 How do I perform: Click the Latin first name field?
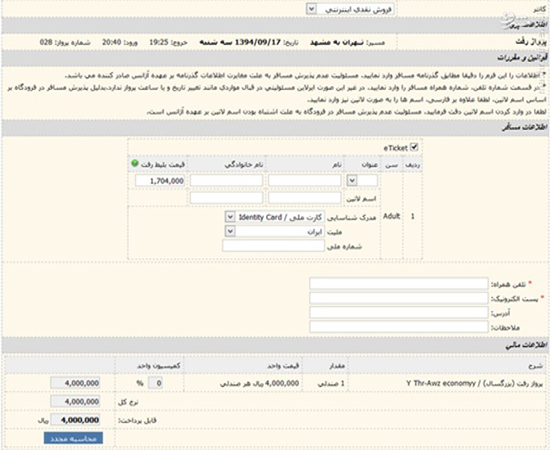304,198
